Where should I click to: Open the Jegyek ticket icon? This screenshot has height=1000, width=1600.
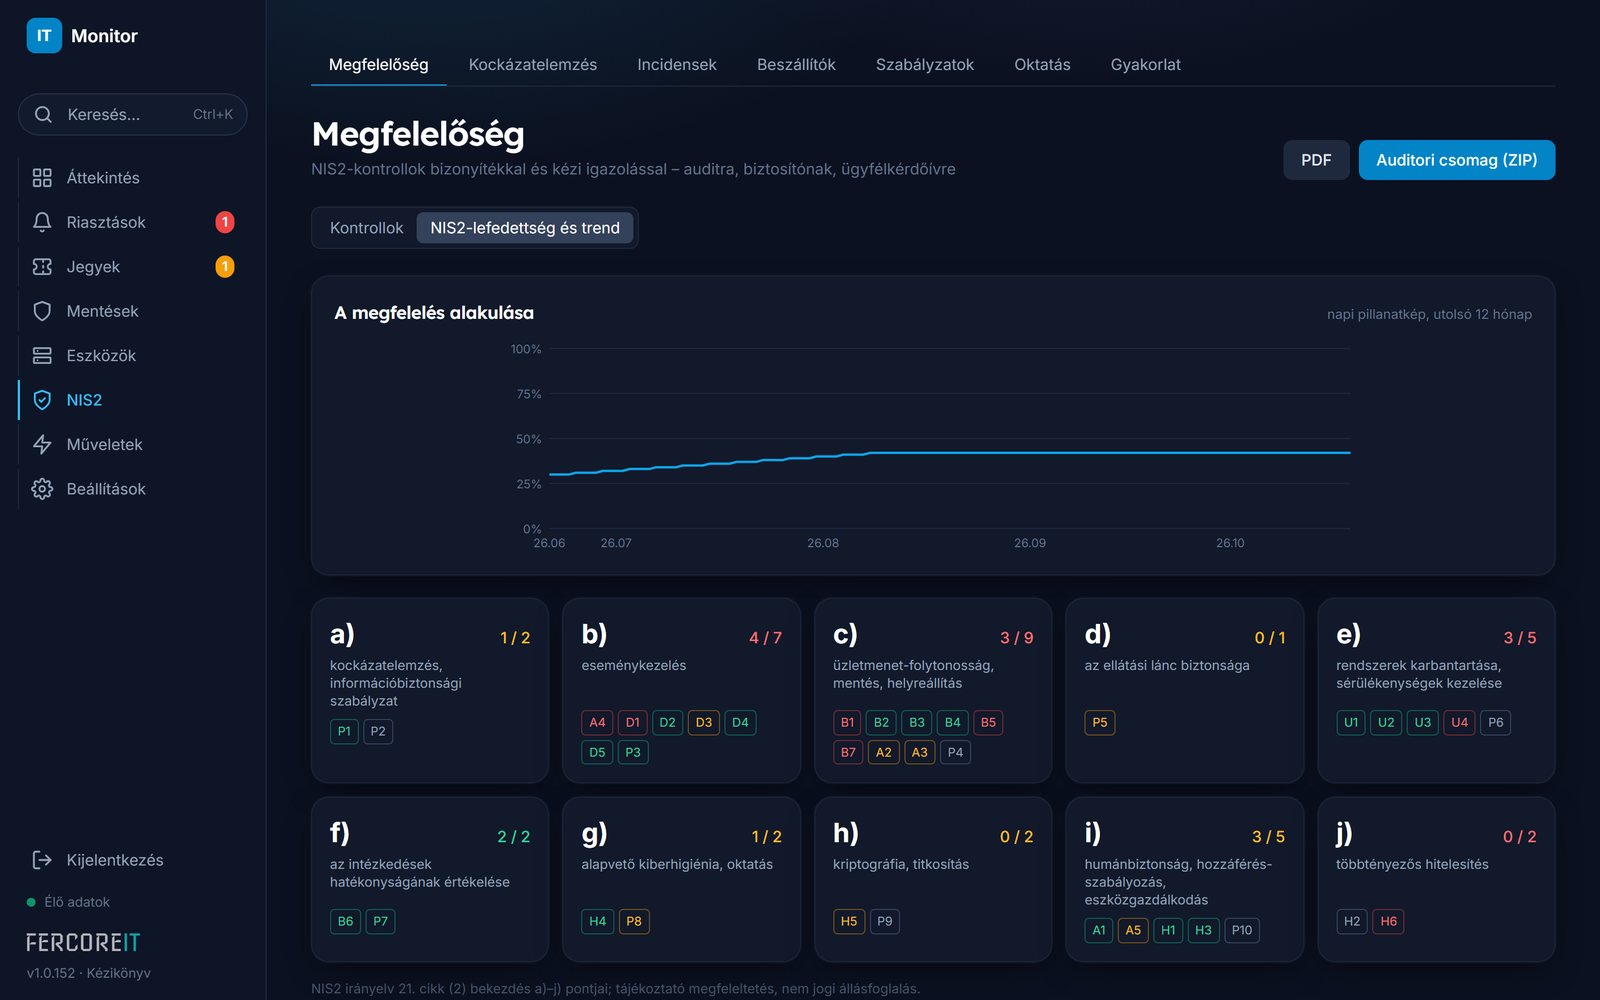point(42,267)
